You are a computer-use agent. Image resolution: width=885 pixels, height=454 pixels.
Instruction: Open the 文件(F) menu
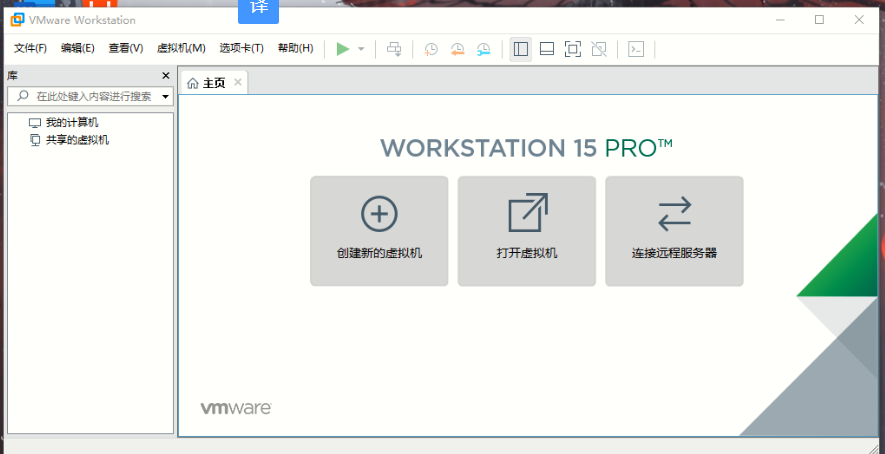click(x=30, y=49)
